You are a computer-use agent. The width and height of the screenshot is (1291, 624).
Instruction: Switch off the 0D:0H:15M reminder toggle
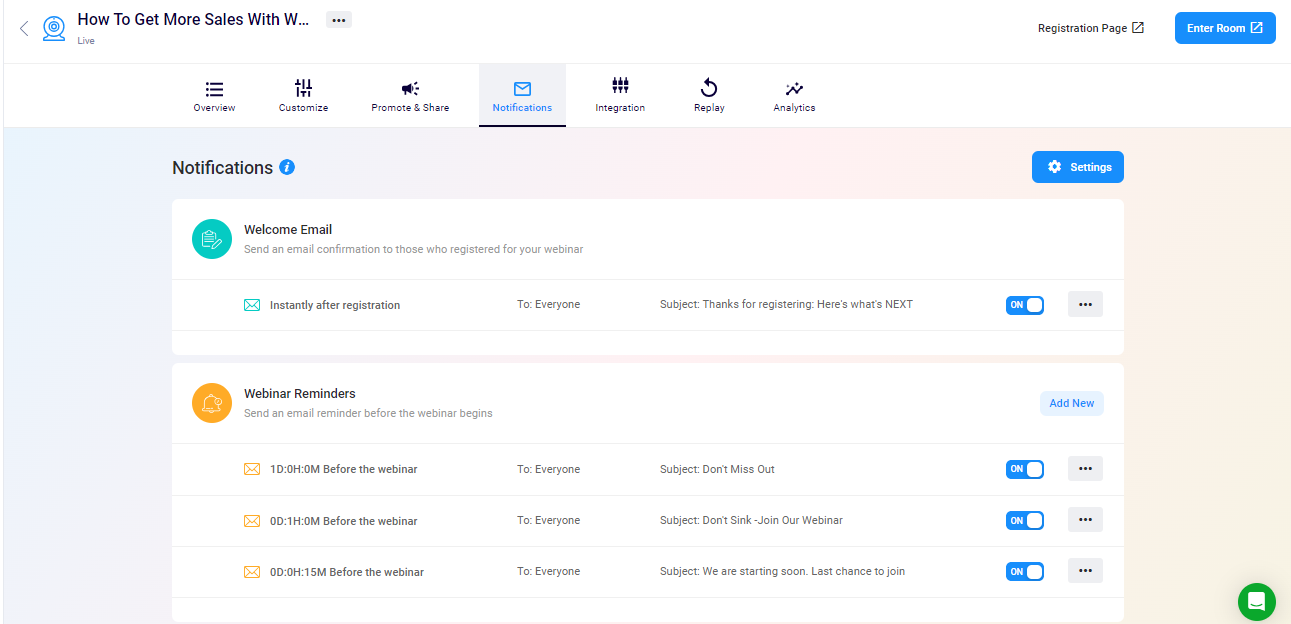click(x=1024, y=570)
